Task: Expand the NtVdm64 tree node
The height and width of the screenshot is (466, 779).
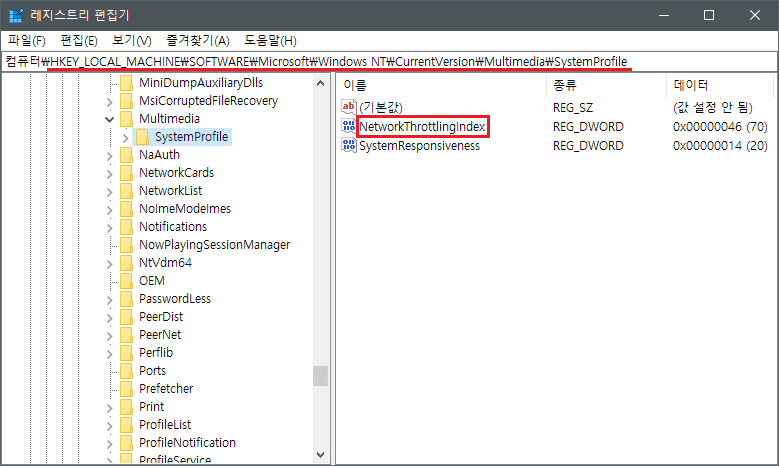Action: 110,264
